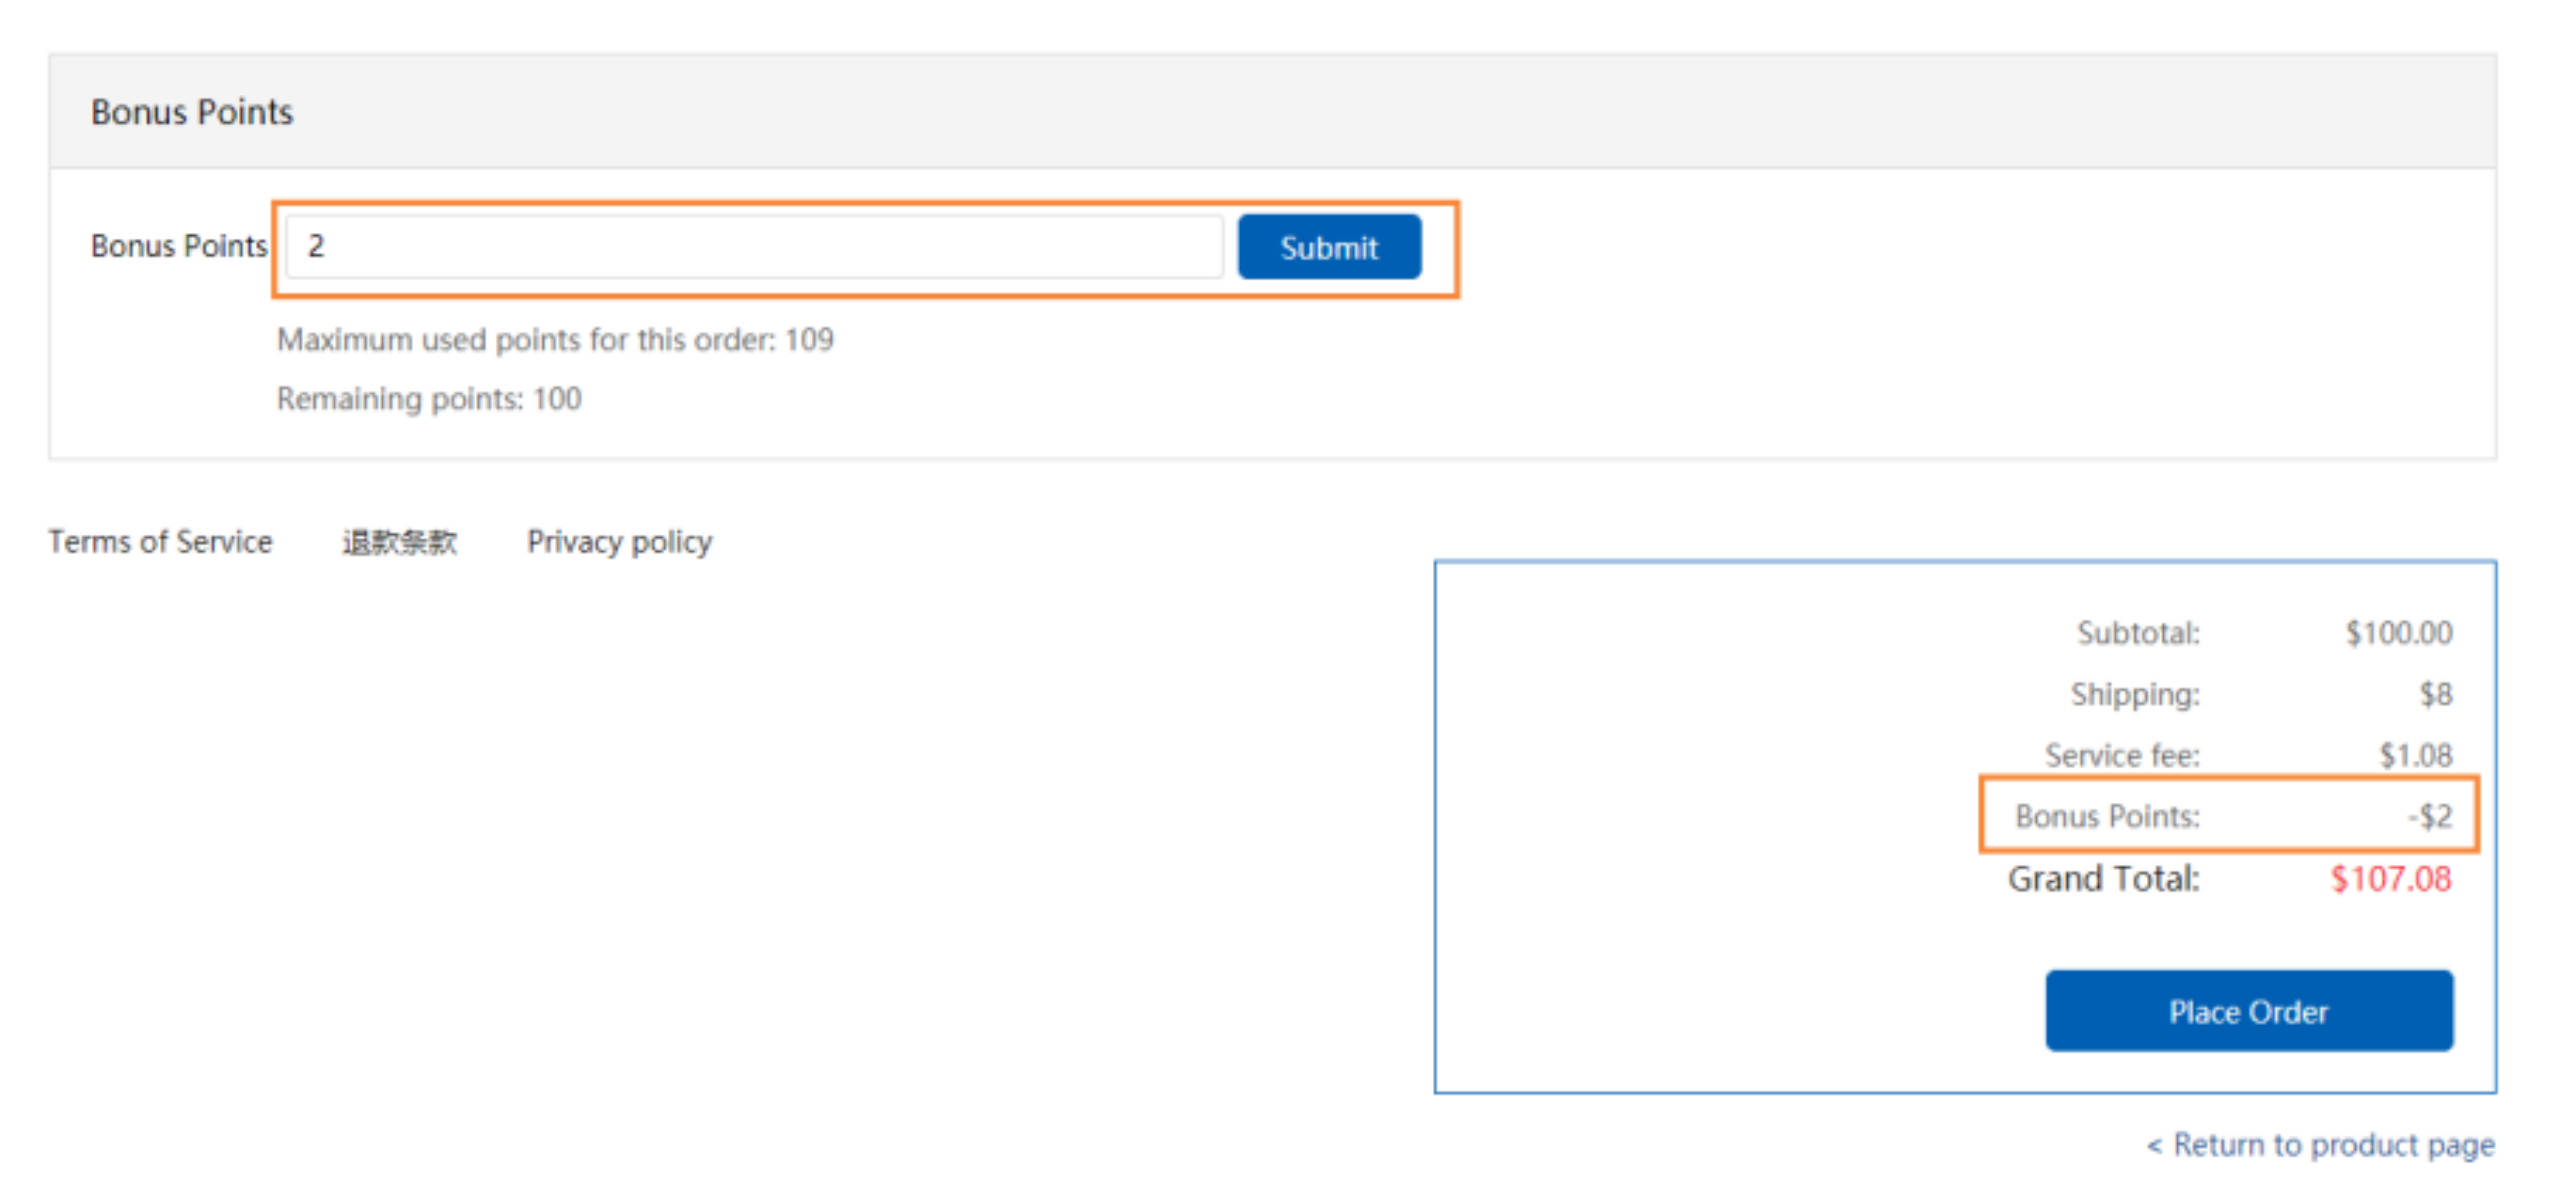This screenshot has width=2560, height=1196.
Task: Click the Remaining points: 100 text
Action: tap(429, 399)
